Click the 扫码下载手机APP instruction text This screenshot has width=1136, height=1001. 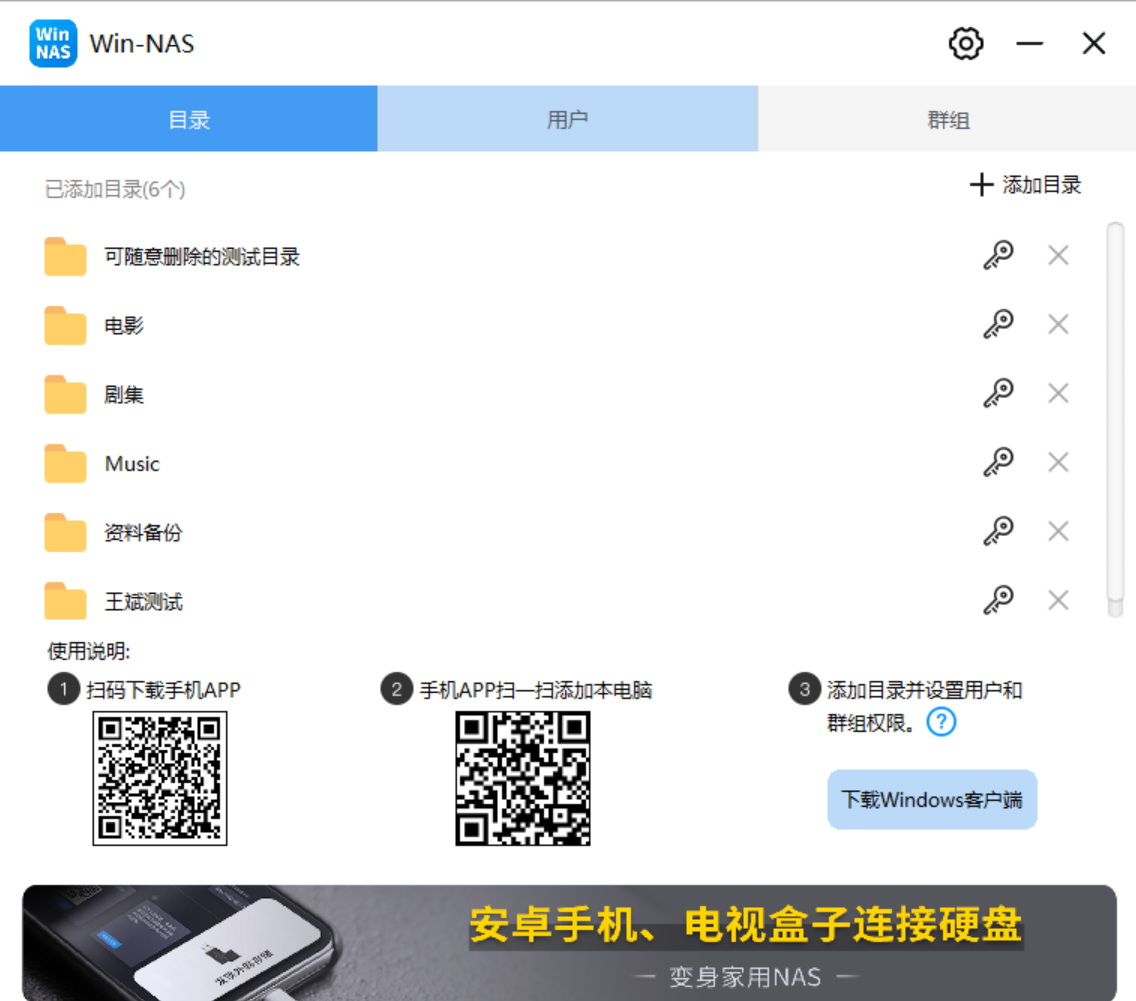163,690
